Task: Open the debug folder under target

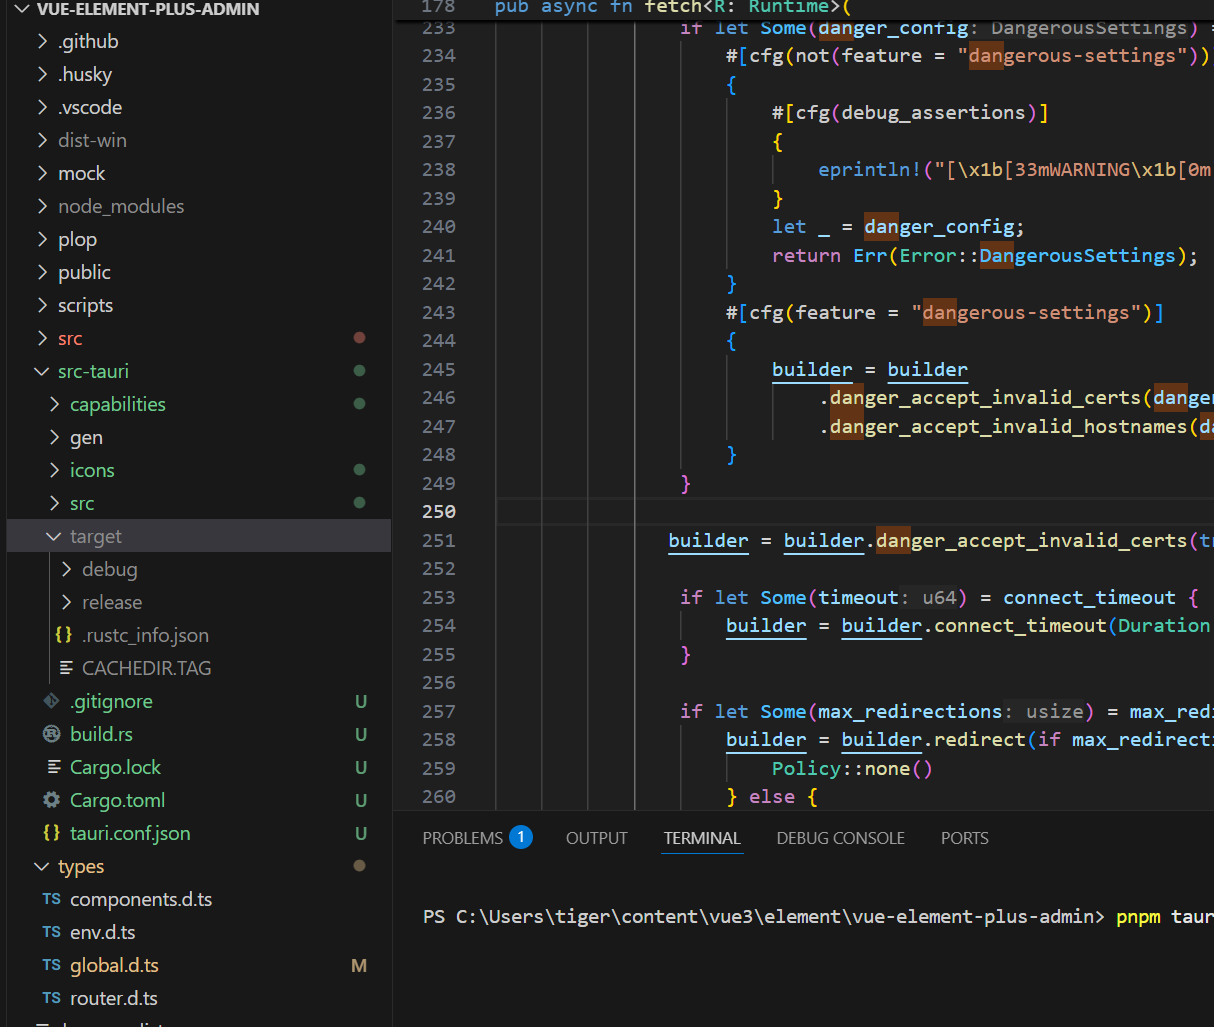Action: 110,569
